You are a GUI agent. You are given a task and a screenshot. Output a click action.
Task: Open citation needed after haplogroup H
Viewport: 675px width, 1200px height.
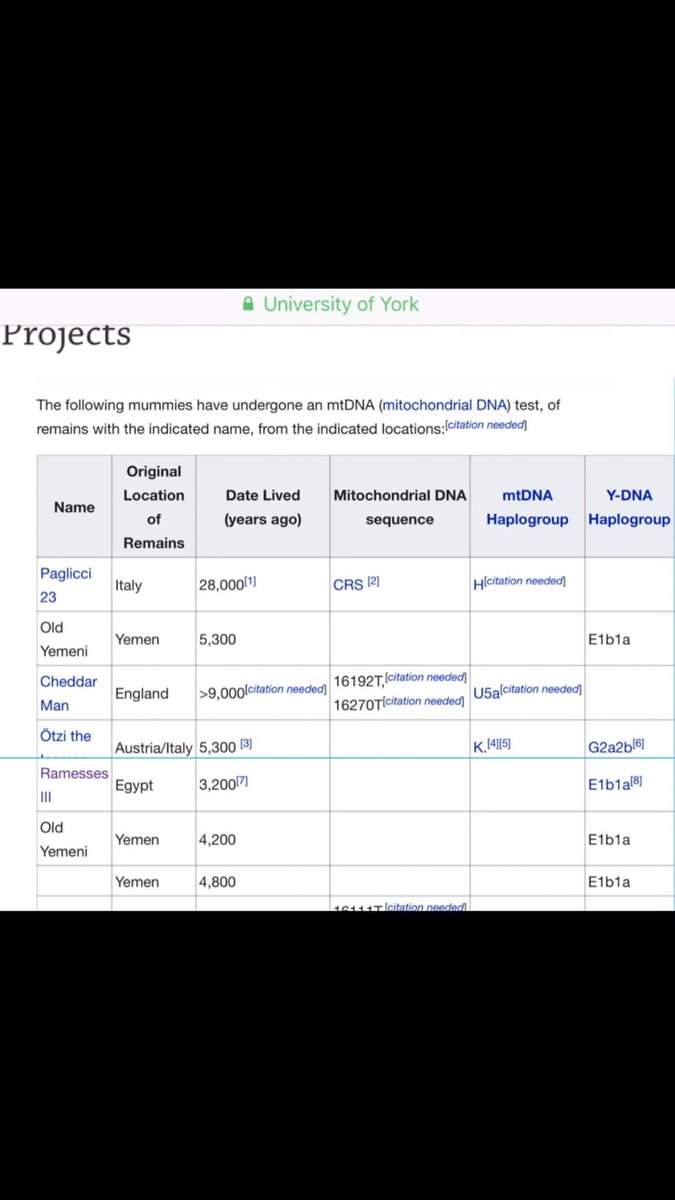tap(525, 582)
